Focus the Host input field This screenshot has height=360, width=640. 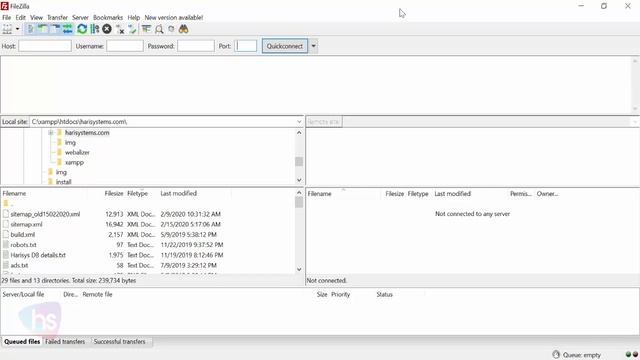tap(45, 46)
